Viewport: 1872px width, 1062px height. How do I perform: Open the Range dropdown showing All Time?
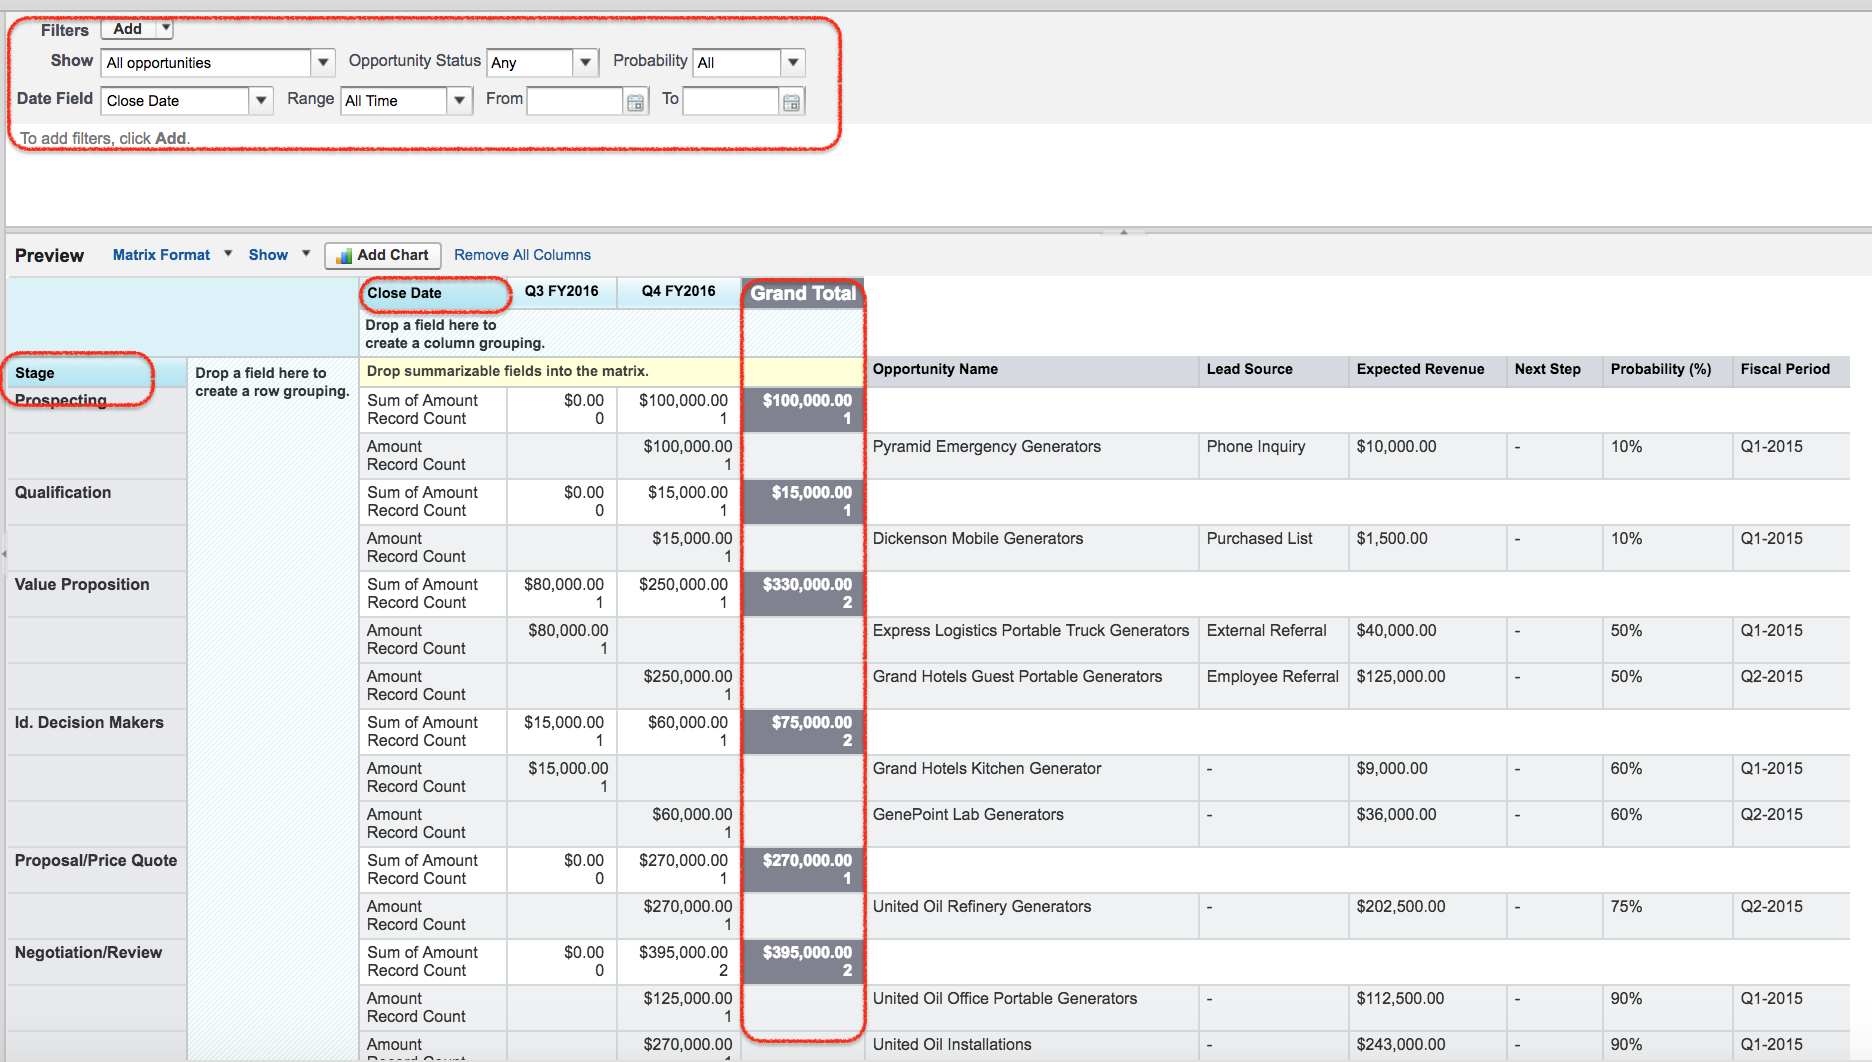pyautogui.click(x=458, y=100)
